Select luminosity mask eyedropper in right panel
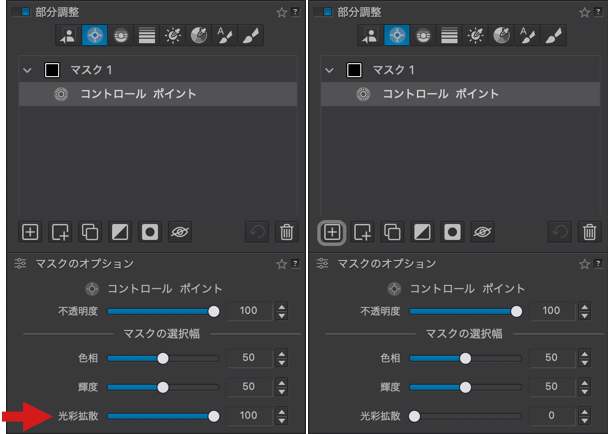Viewport: 608px width, 434px height. coord(475,36)
